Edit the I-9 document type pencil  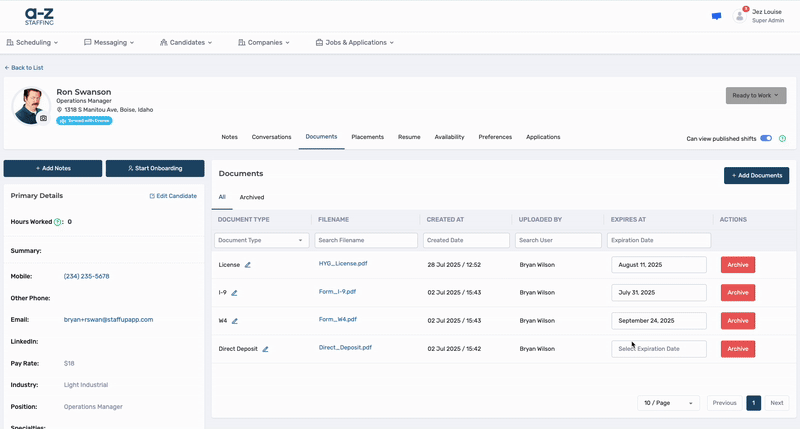(234, 293)
